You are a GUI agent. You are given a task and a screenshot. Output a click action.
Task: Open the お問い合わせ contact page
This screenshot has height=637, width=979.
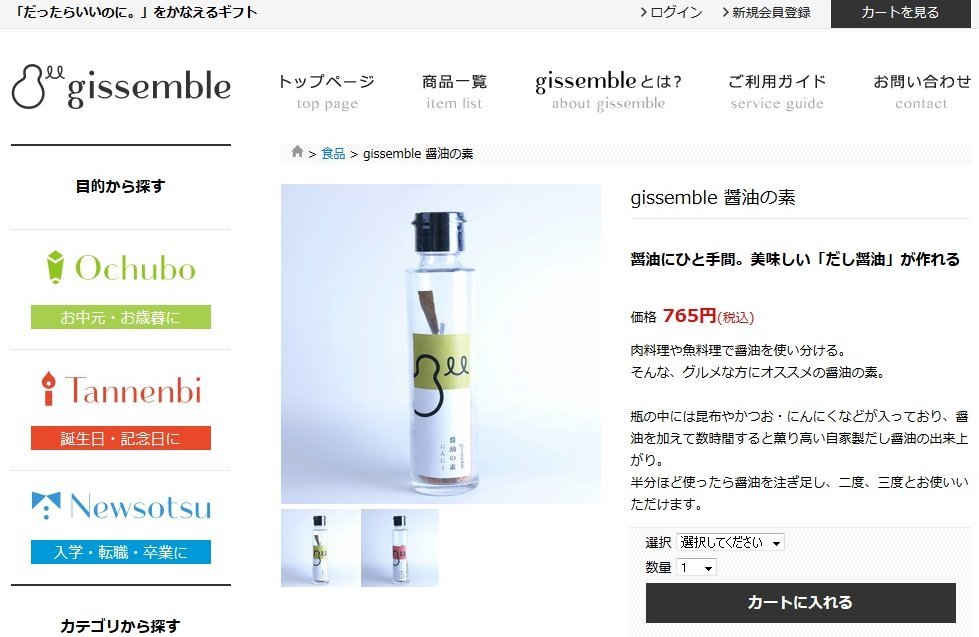922,91
